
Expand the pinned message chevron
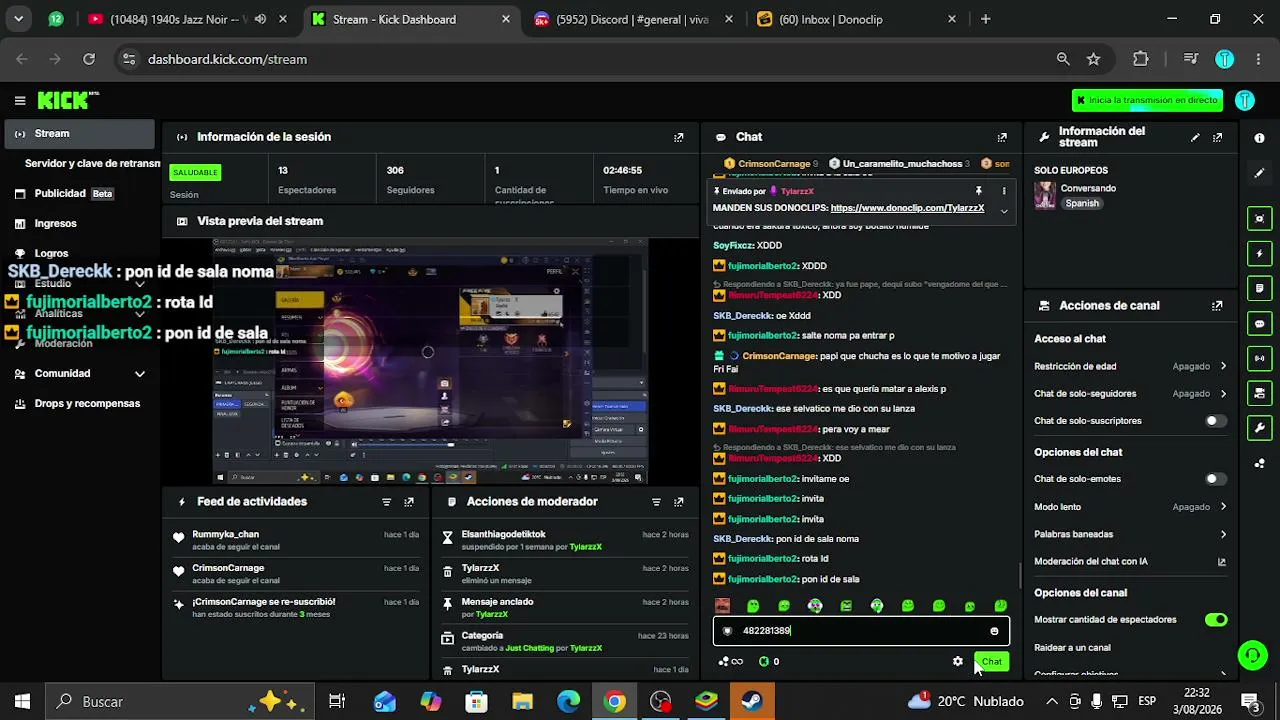(1004, 211)
